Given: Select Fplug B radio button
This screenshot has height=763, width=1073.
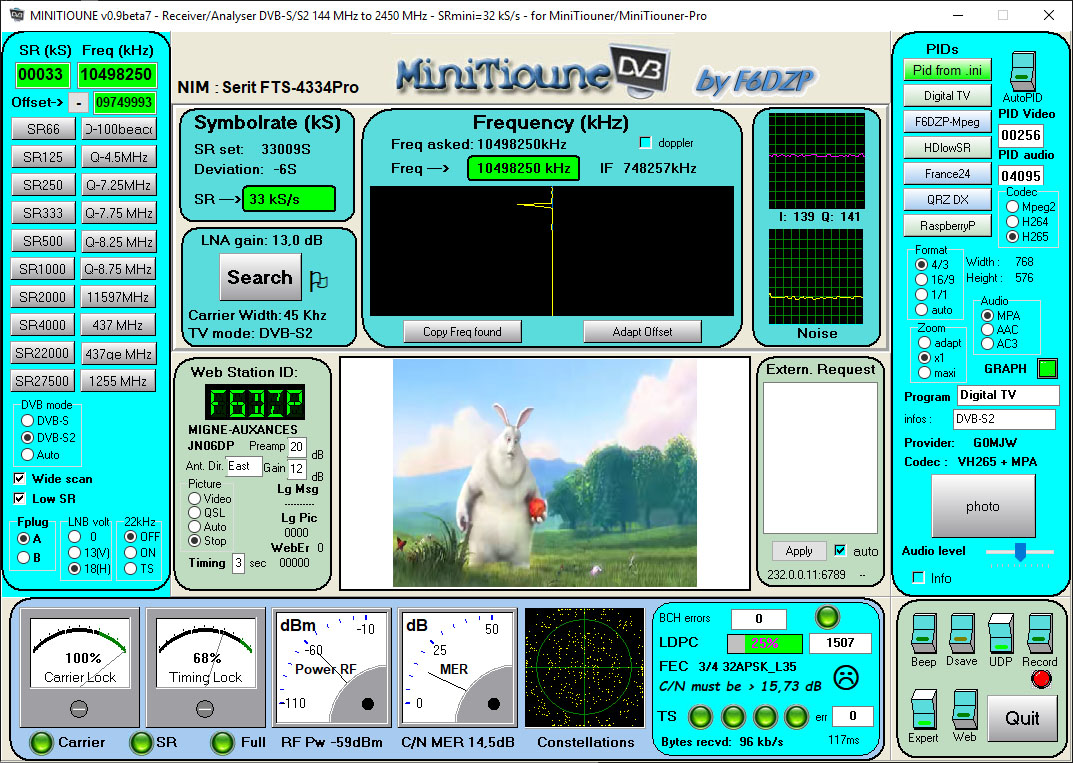Looking at the screenshot, I should 24,557.
